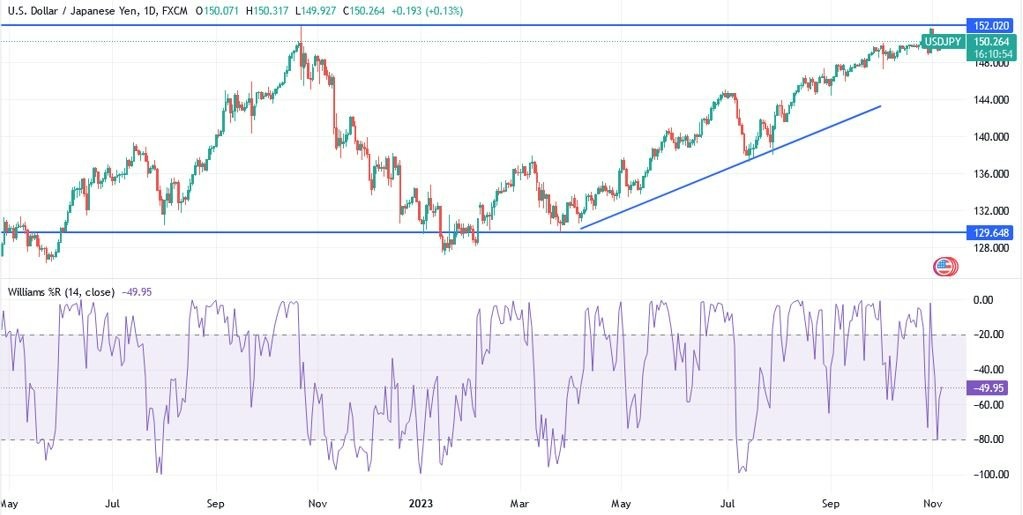
Task: Click the 0.00 indicator axis label
Action: click(983, 300)
